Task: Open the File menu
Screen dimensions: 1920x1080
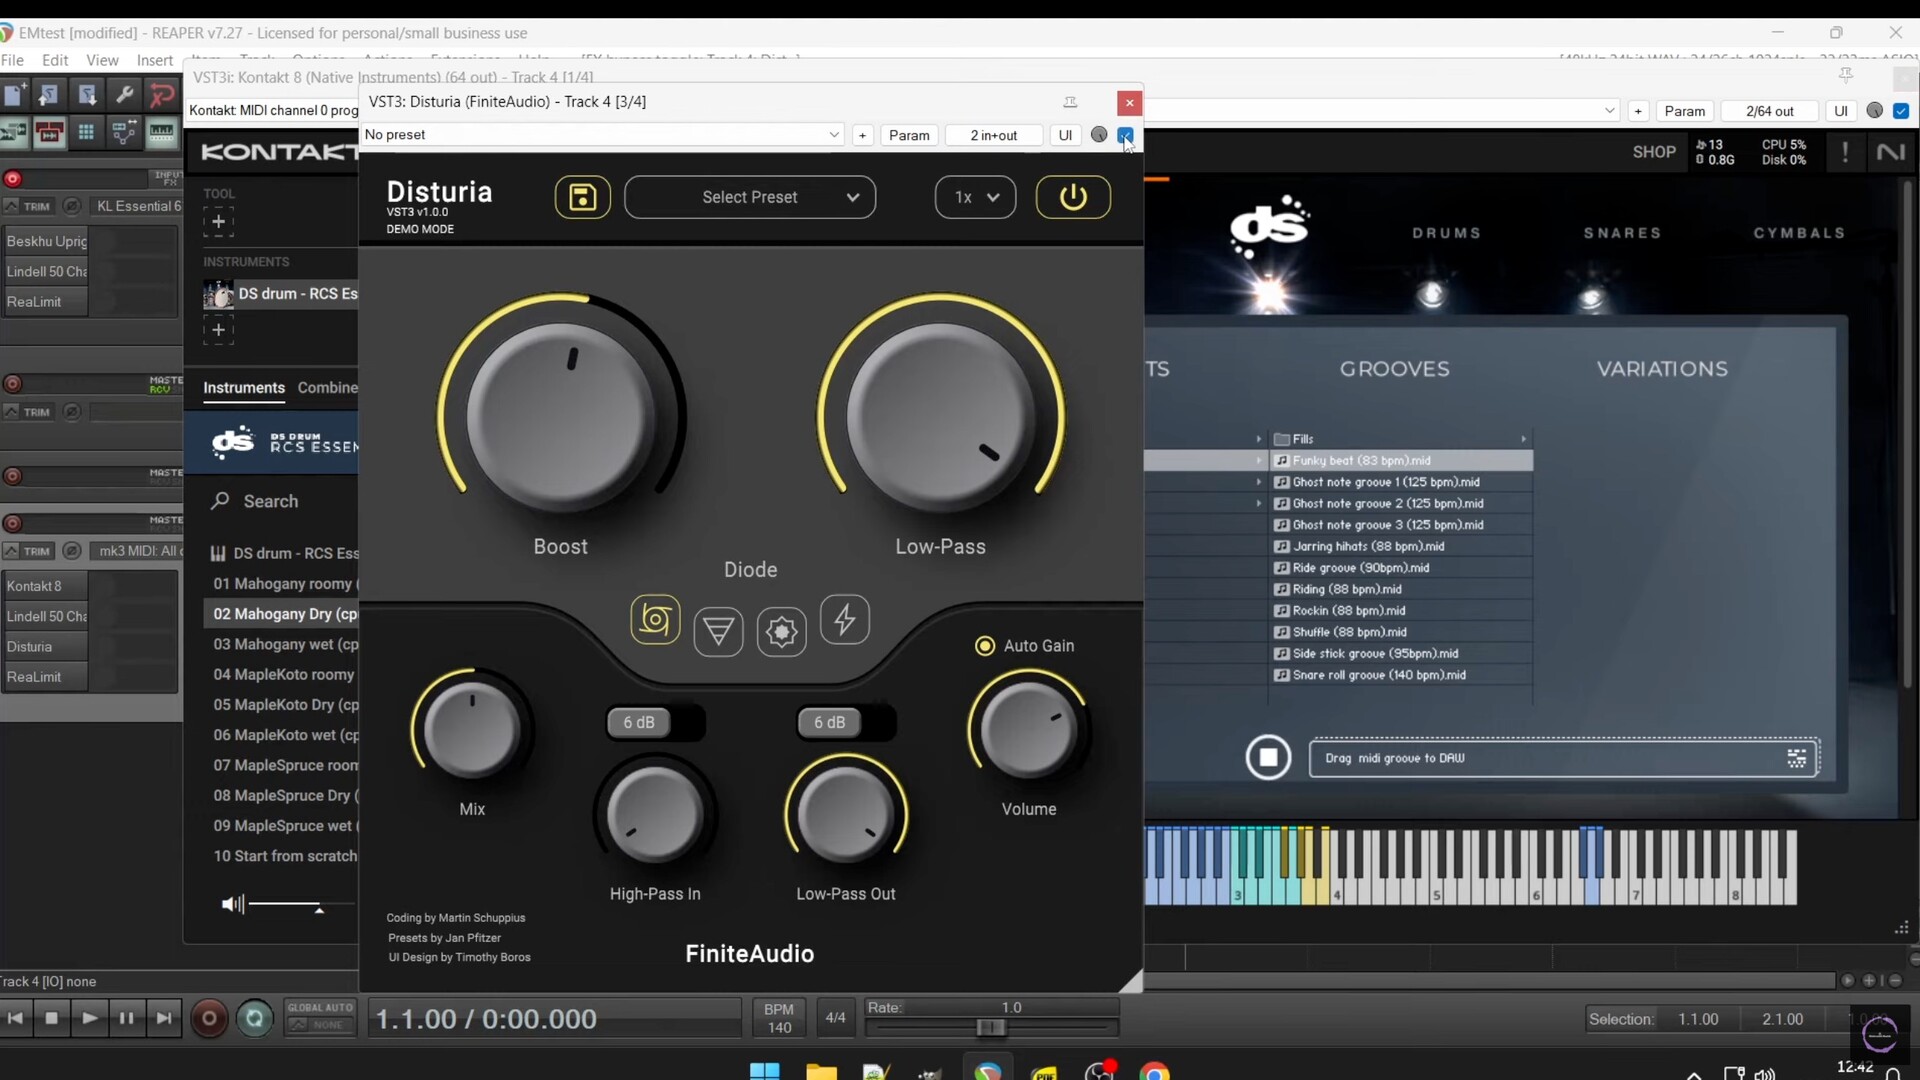Action: click(12, 60)
